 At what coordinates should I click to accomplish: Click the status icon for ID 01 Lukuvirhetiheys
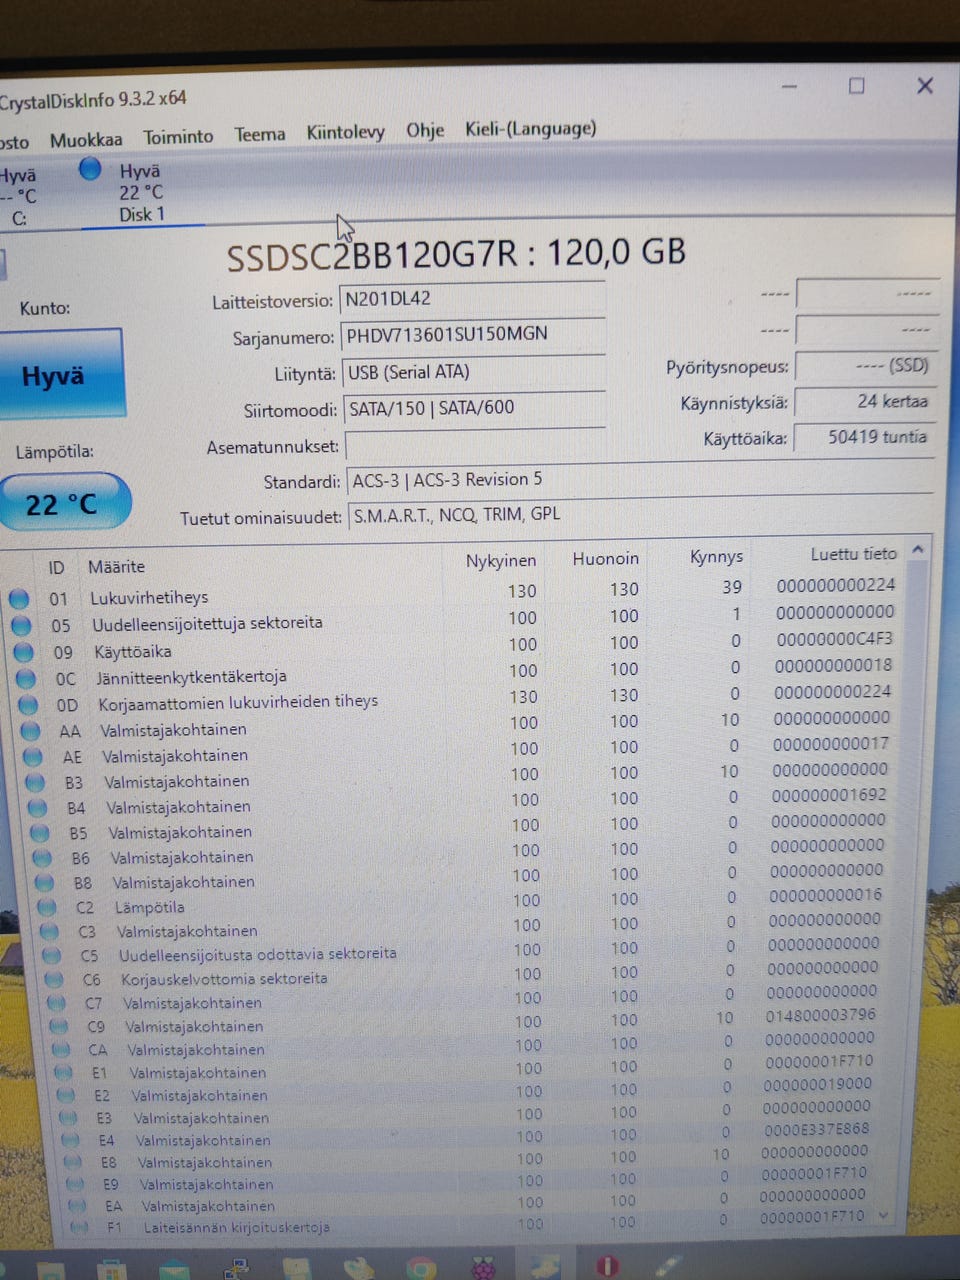[19, 599]
